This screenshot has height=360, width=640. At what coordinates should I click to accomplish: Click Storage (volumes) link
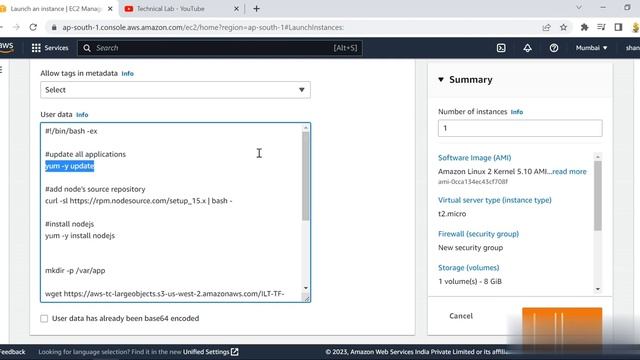(469, 268)
